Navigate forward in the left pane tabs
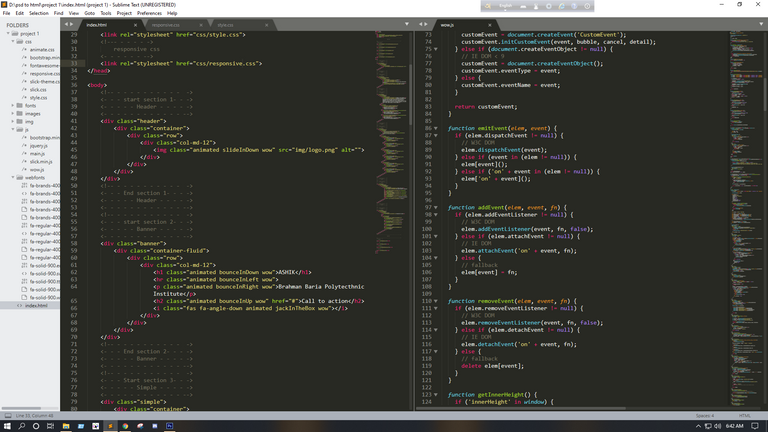This screenshot has width=768, height=432. pyautogui.click(x=72, y=24)
